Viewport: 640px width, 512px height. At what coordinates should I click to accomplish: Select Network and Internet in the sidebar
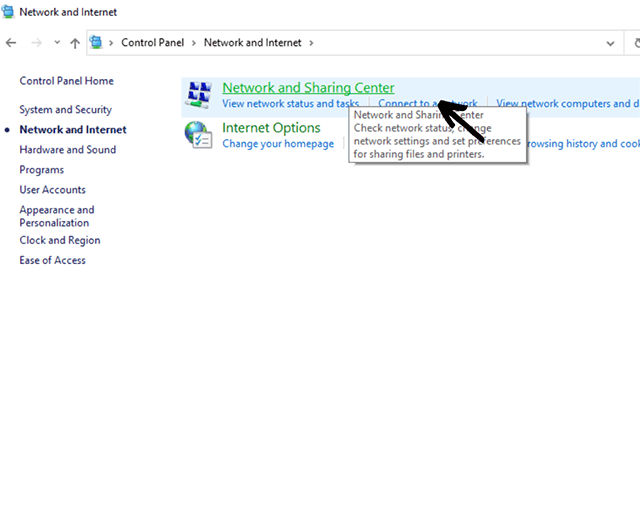(73, 129)
